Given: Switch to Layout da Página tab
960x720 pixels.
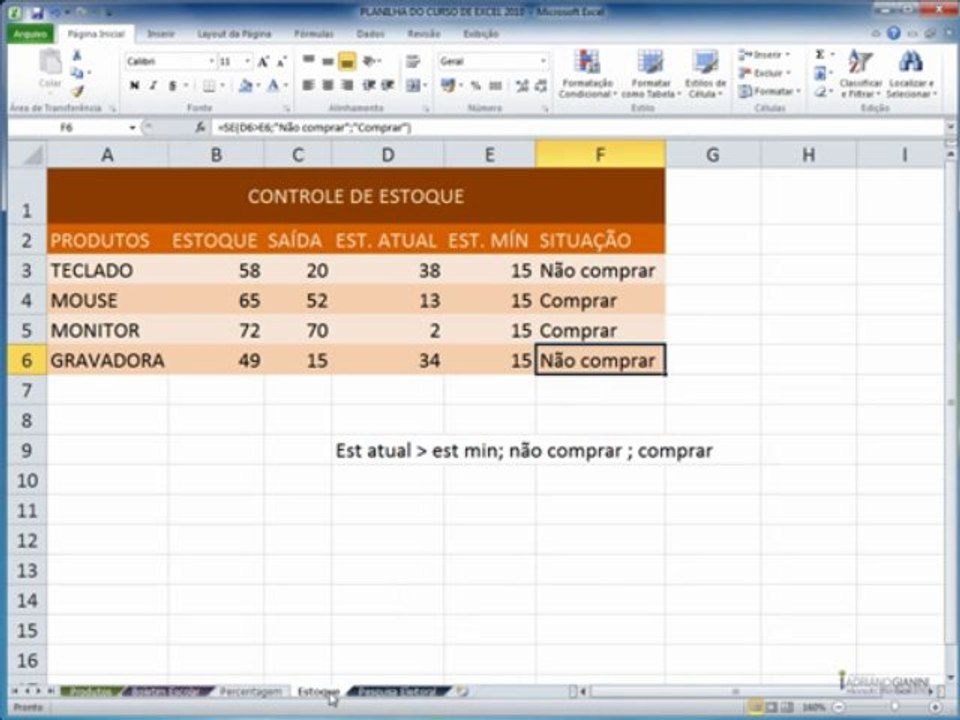Looking at the screenshot, I should click(x=234, y=34).
